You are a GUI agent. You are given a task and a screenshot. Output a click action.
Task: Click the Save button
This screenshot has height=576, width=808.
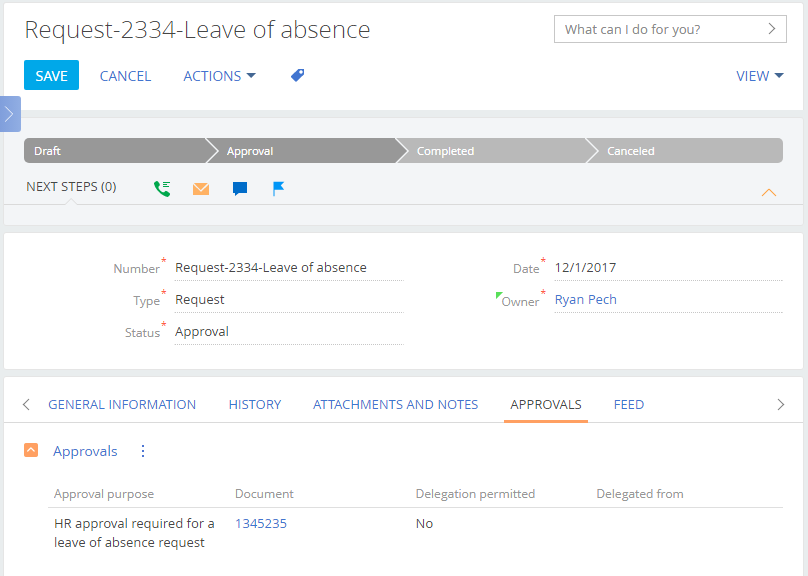click(52, 75)
